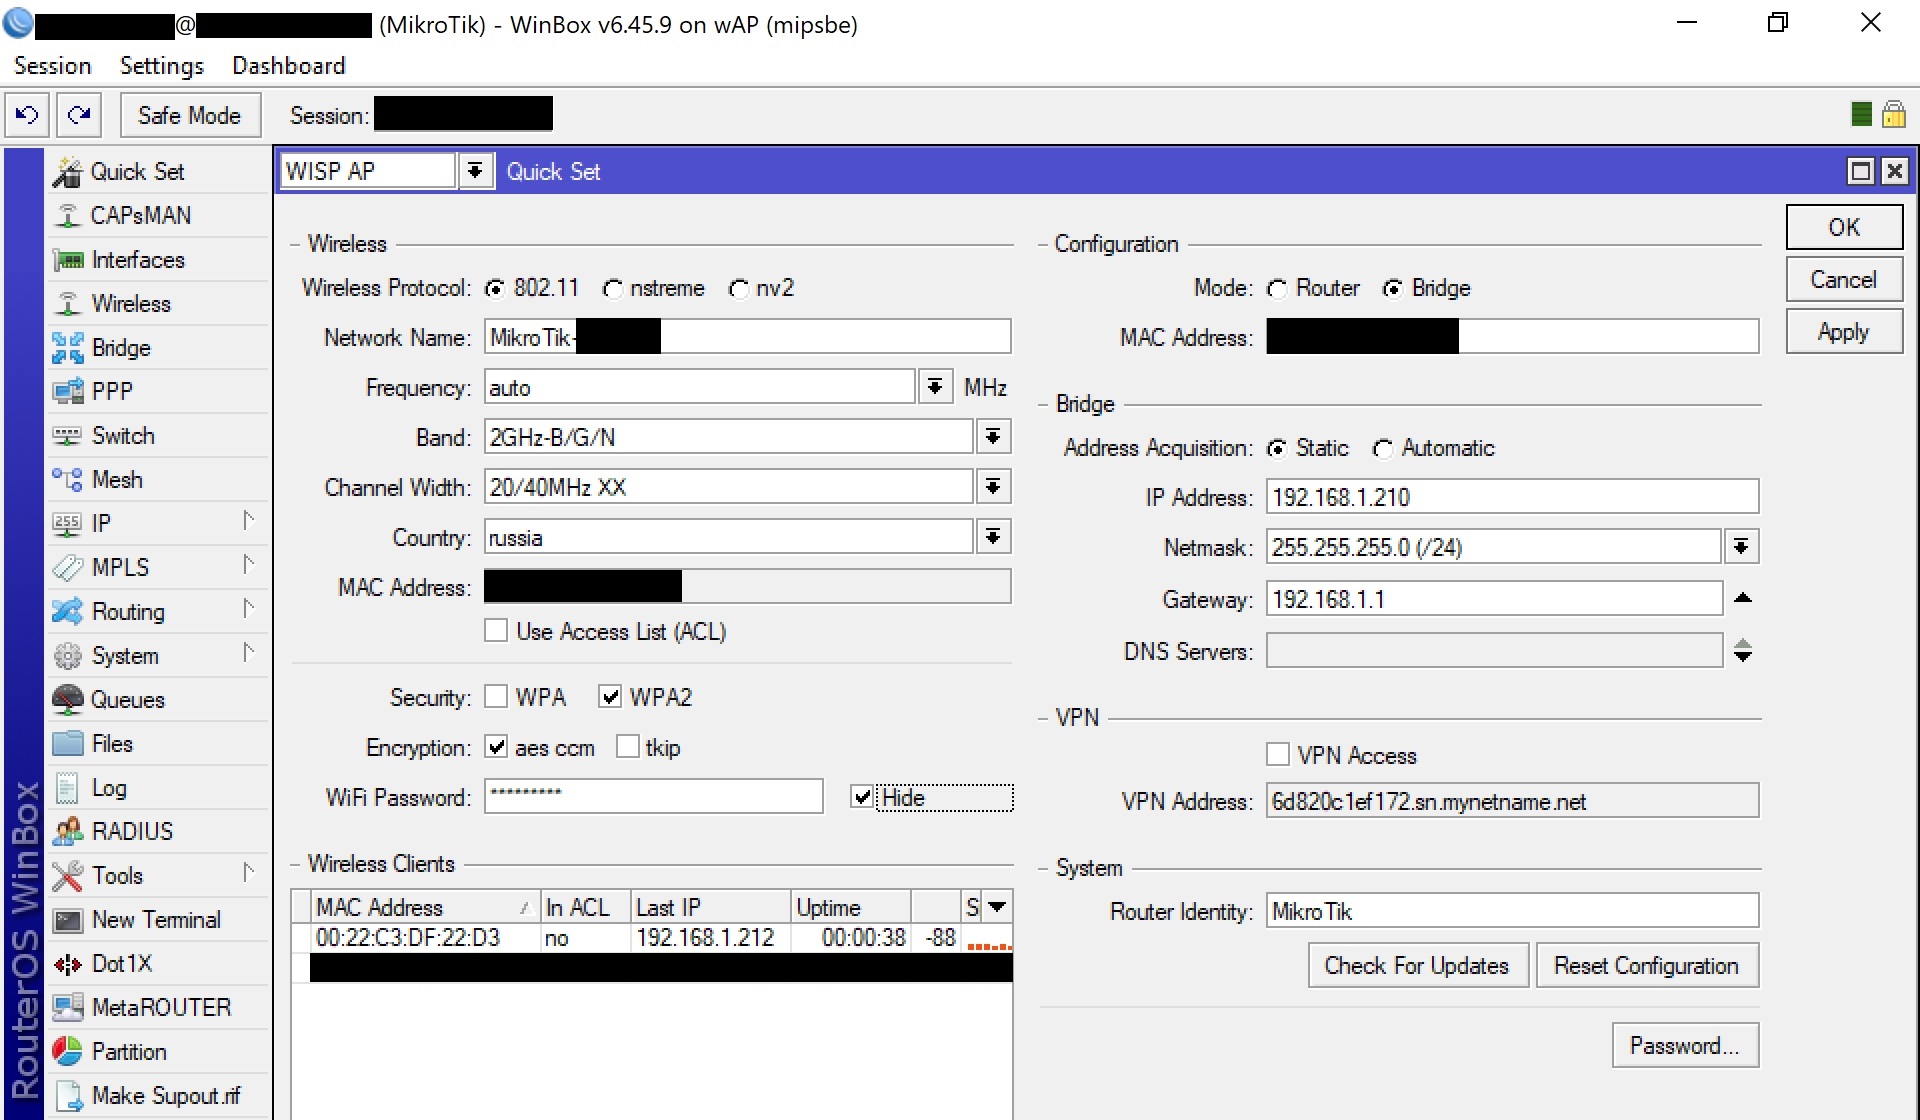Toggle Safe Mode button

190,115
